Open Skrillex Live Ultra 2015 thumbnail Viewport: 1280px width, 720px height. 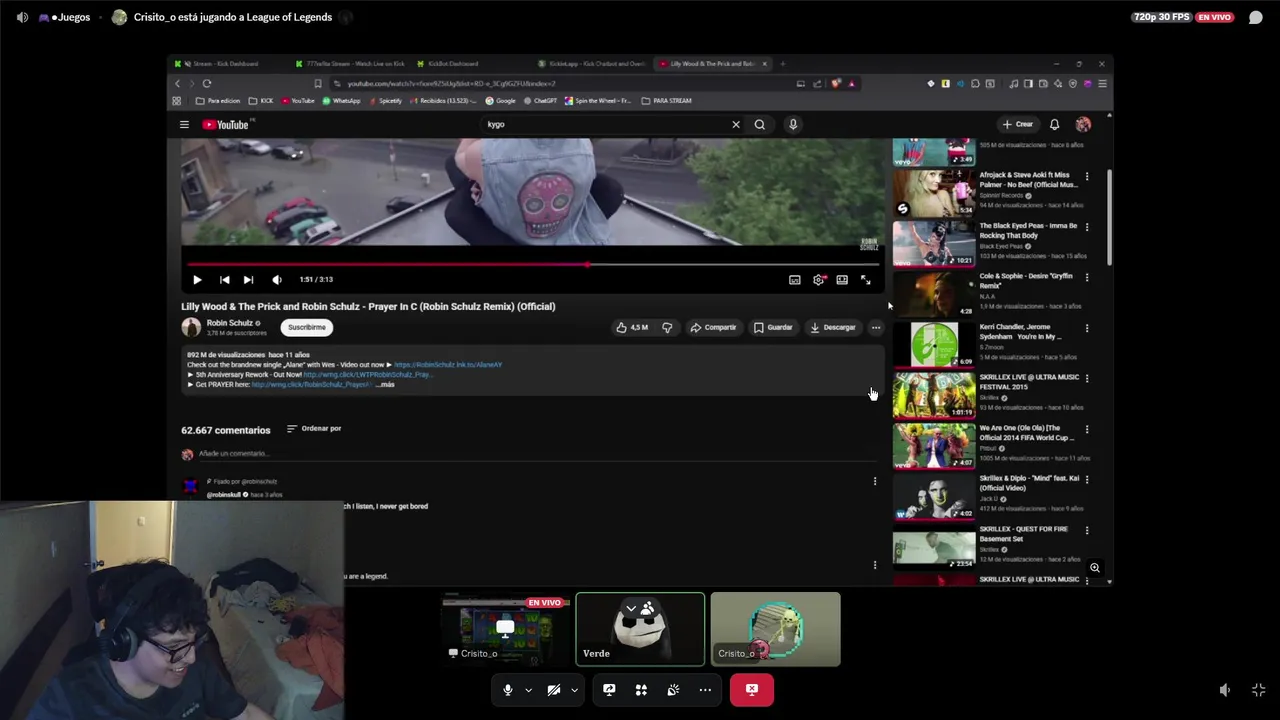(934, 395)
